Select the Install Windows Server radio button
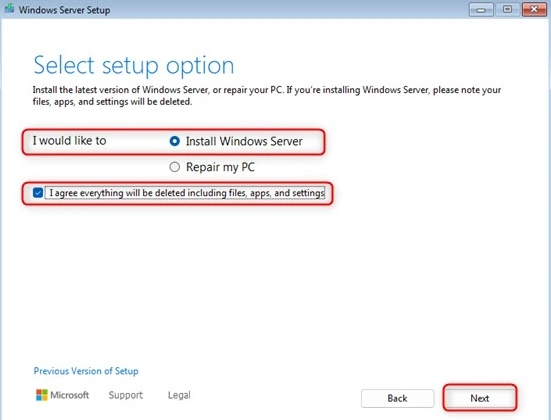Viewport: 551px width, 420px height. (x=175, y=141)
